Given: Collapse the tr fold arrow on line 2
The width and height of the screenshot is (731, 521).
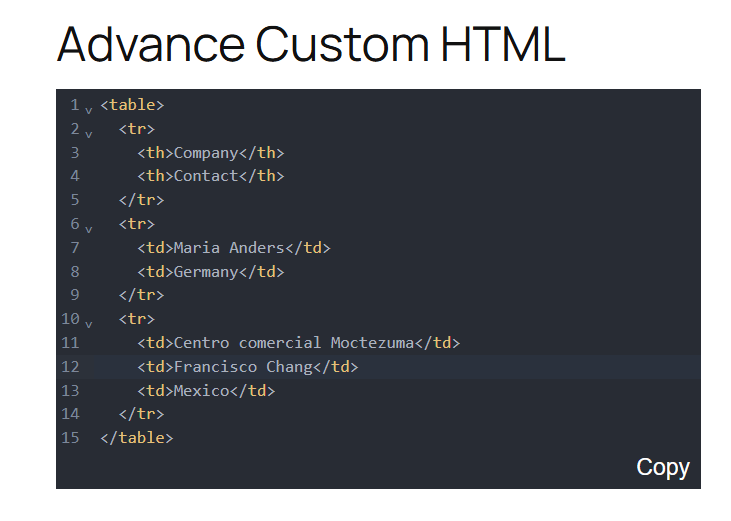Looking at the screenshot, I should (x=89, y=134).
